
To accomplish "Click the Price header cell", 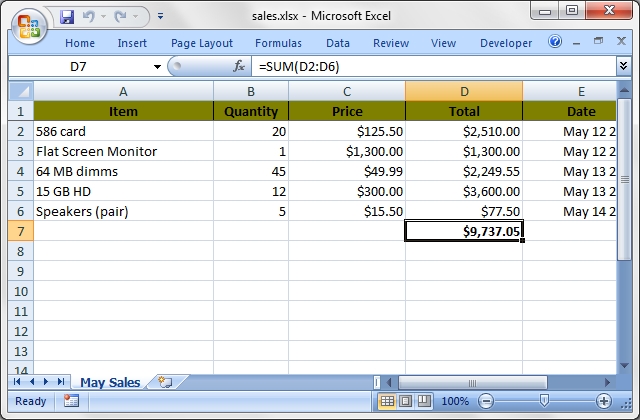I will [347, 111].
